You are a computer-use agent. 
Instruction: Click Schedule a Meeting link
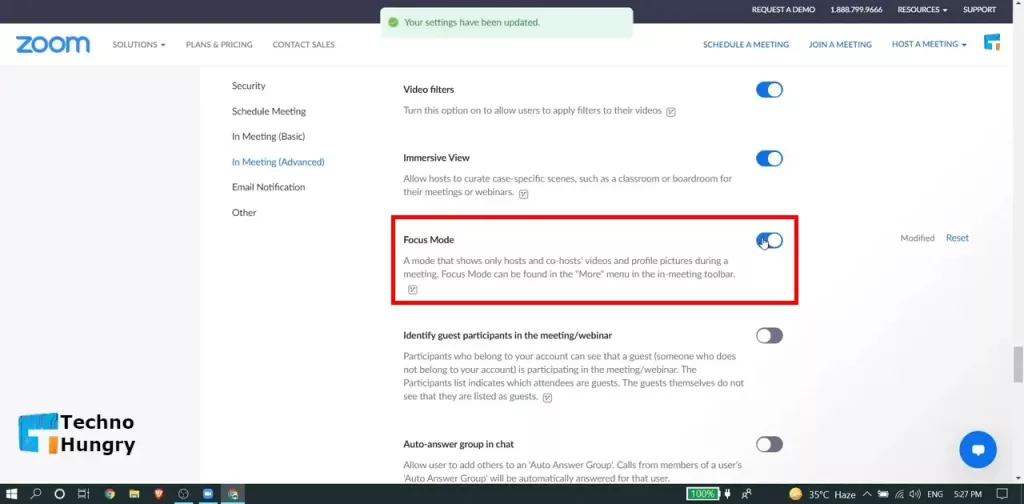coord(746,44)
